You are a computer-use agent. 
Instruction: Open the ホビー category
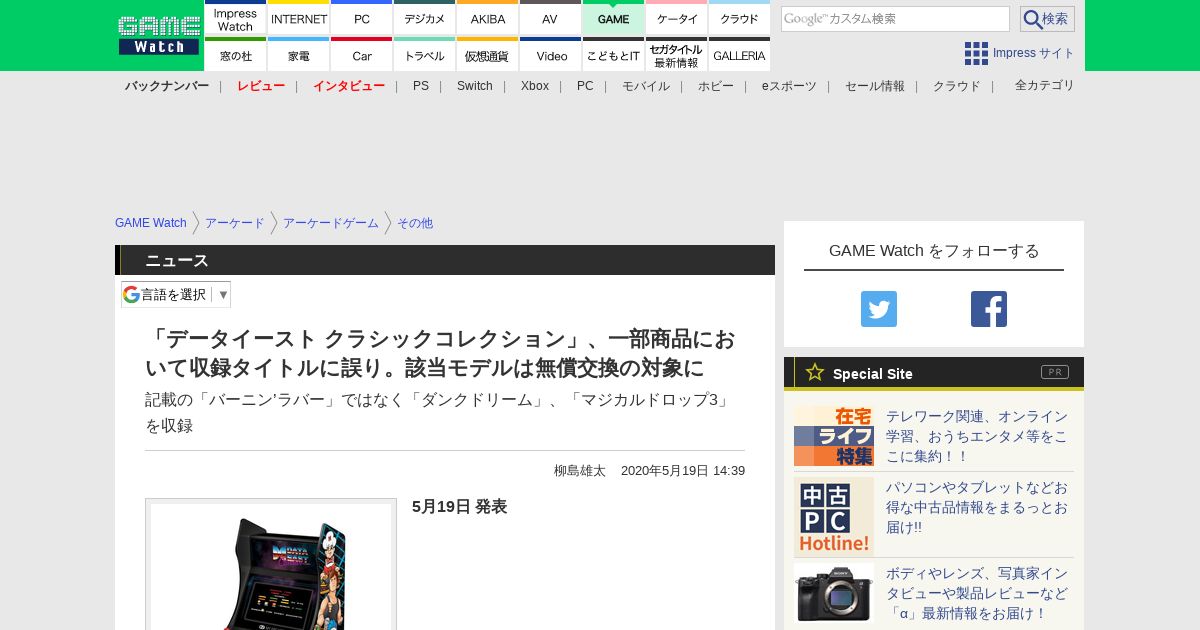pyautogui.click(x=716, y=86)
